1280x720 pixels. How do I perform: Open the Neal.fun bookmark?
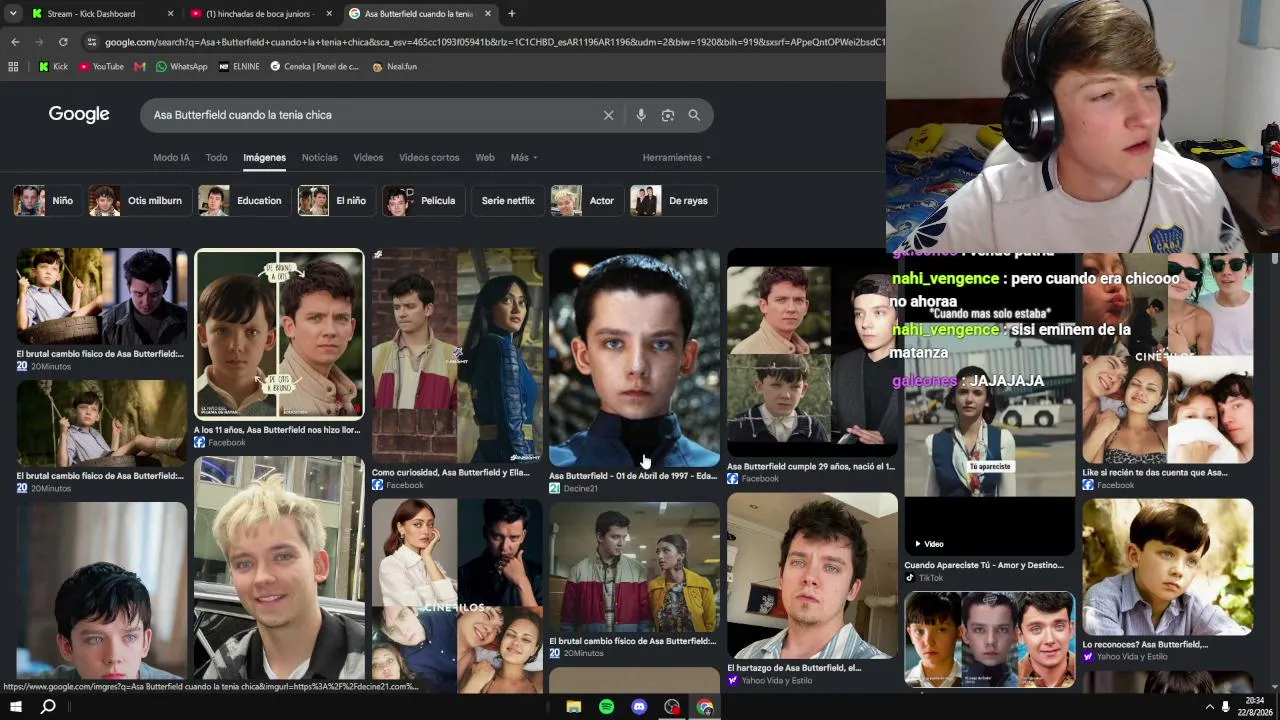pyautogui.click(x=394, y=67)
